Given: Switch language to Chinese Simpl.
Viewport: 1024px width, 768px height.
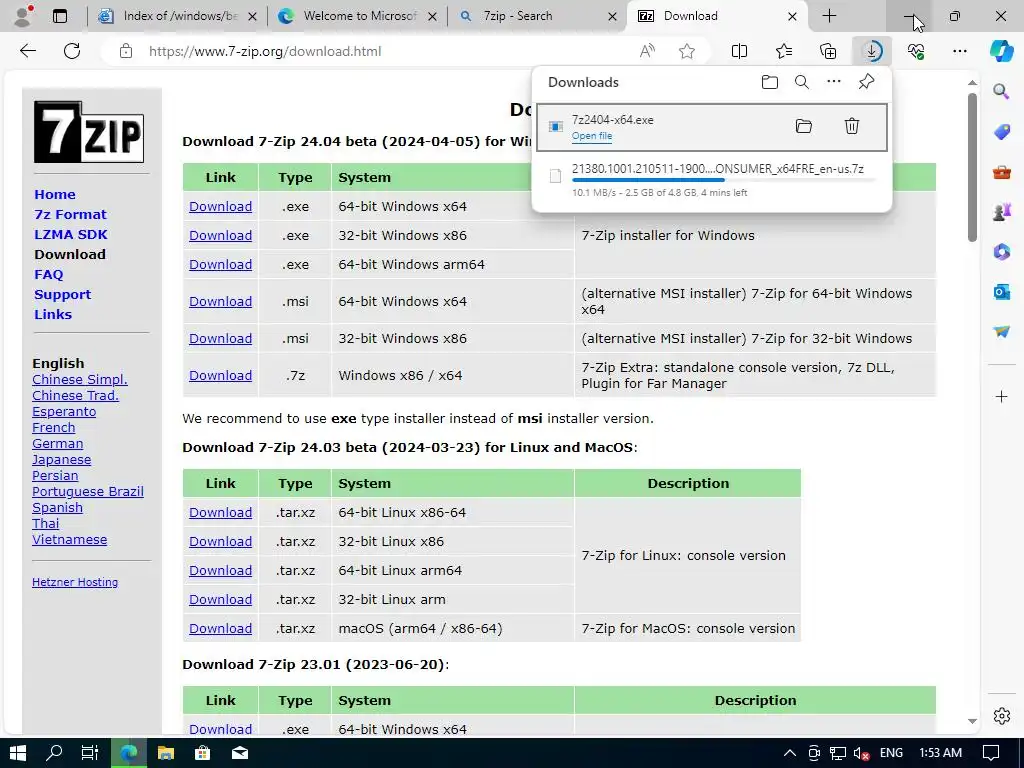Looking at the screenshot, I should [80, 379].
